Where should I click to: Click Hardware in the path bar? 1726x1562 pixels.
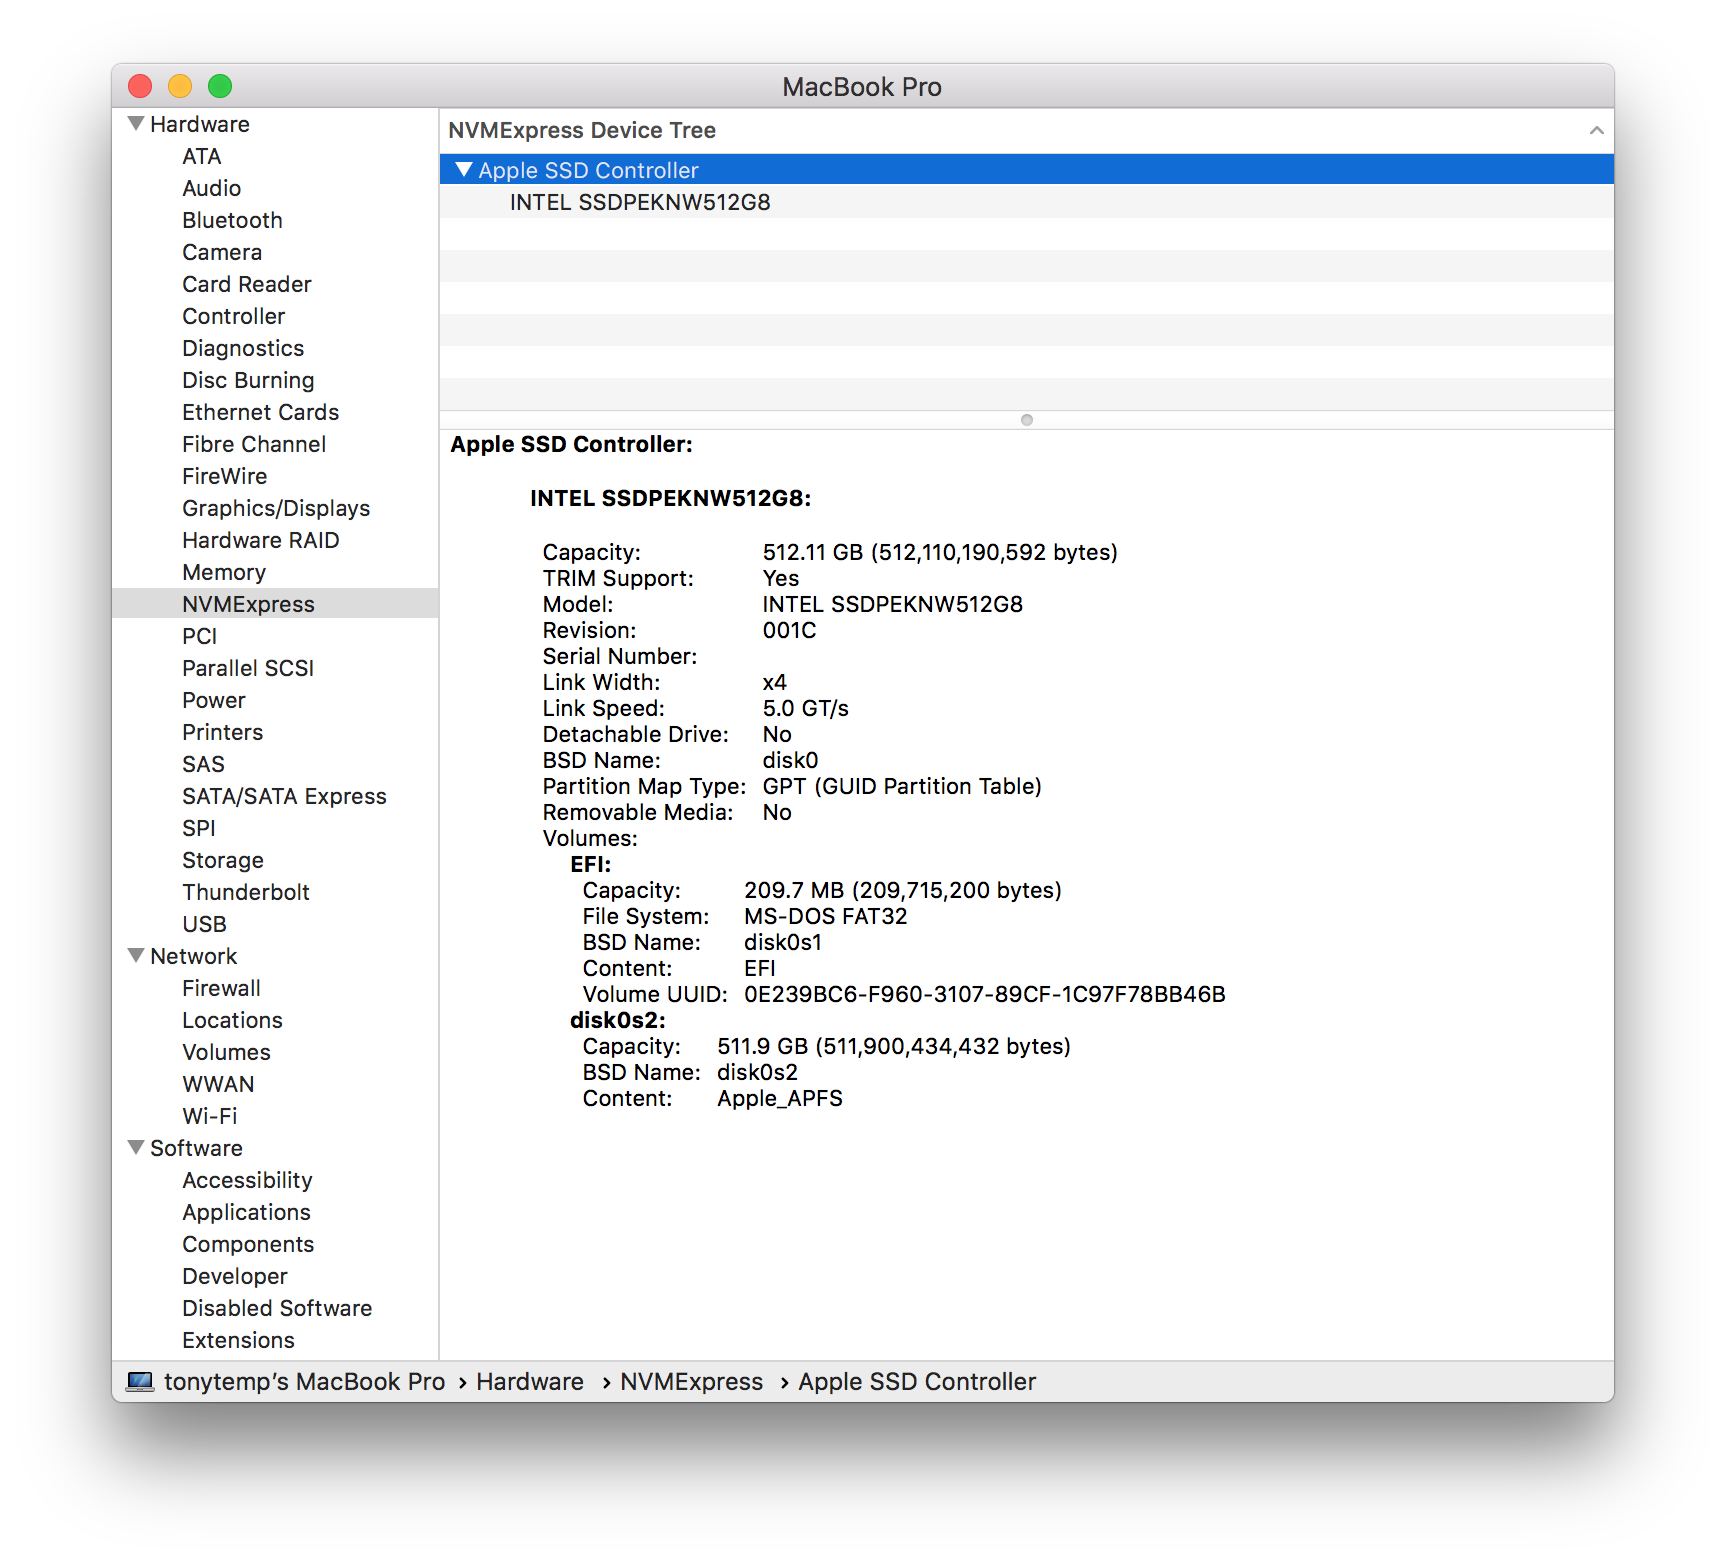(530, 1382)
